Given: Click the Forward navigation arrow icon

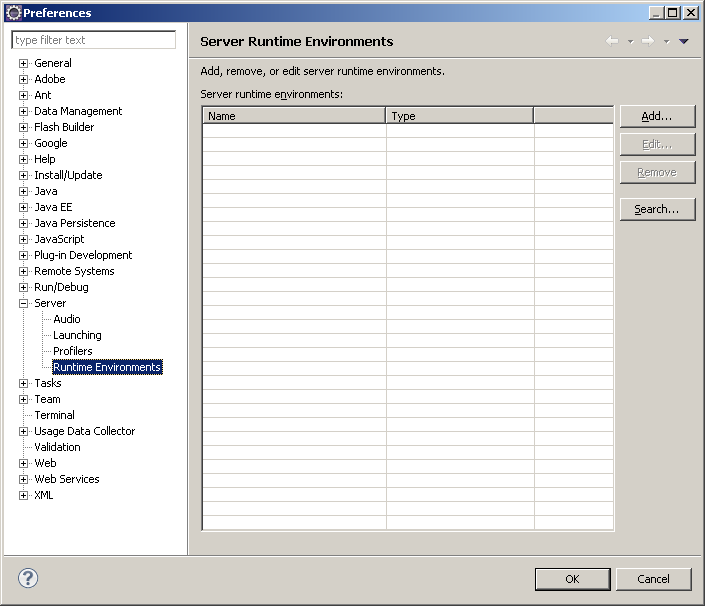Looking at the screenshot, I should click(x=647, y=41).
